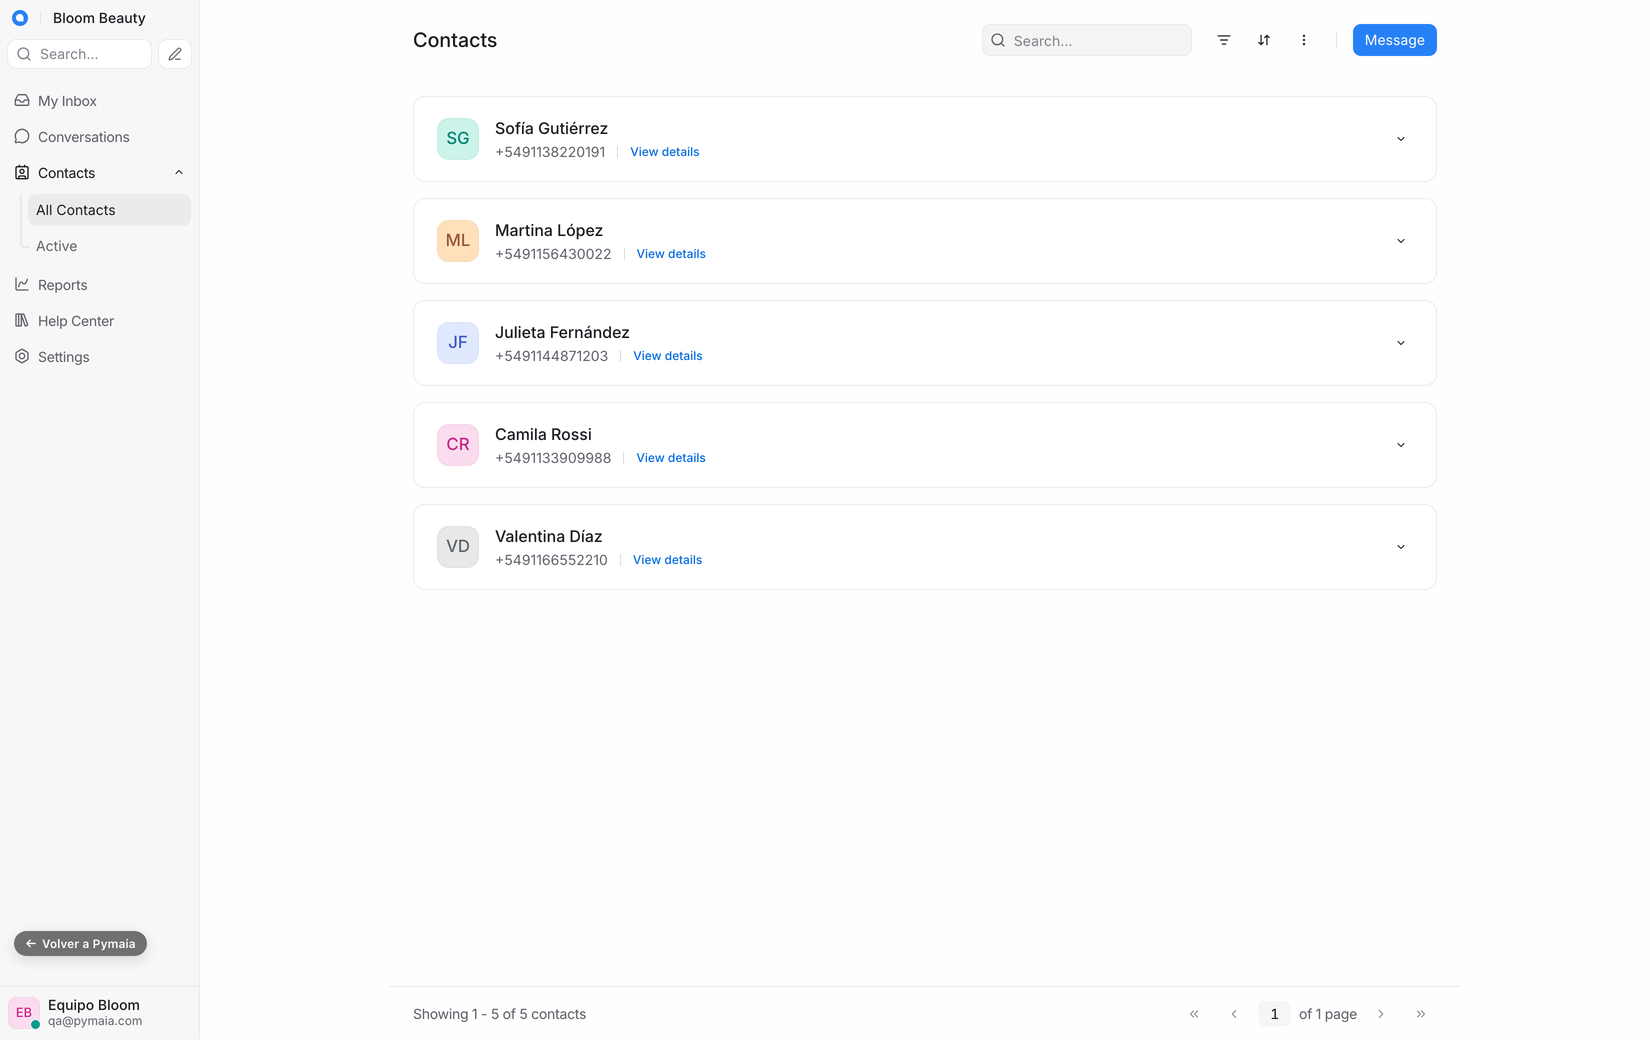
Task: Click Volver a Pymaia button
Action: coord(80,944)
